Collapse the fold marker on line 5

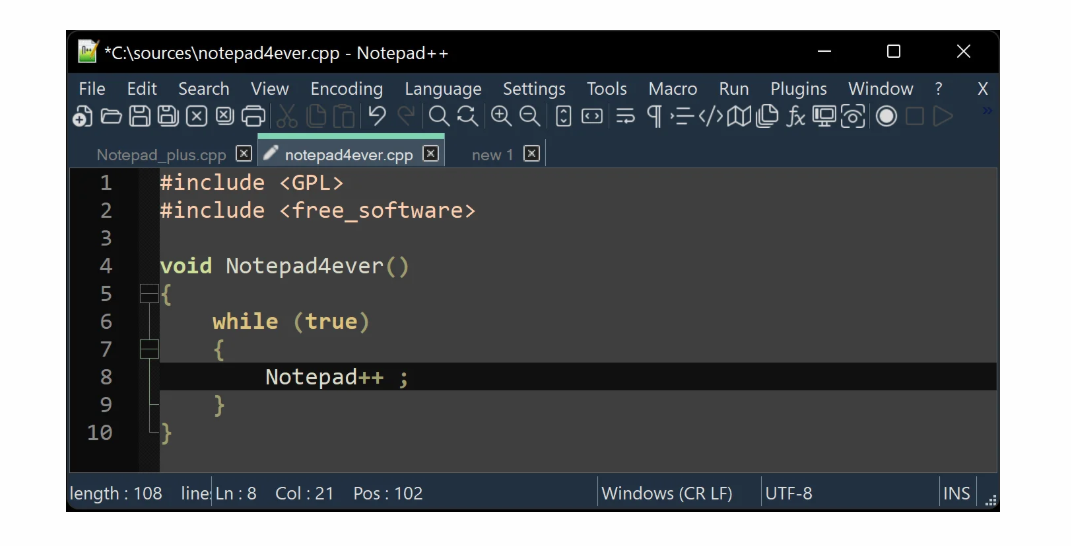click(149, 294)
